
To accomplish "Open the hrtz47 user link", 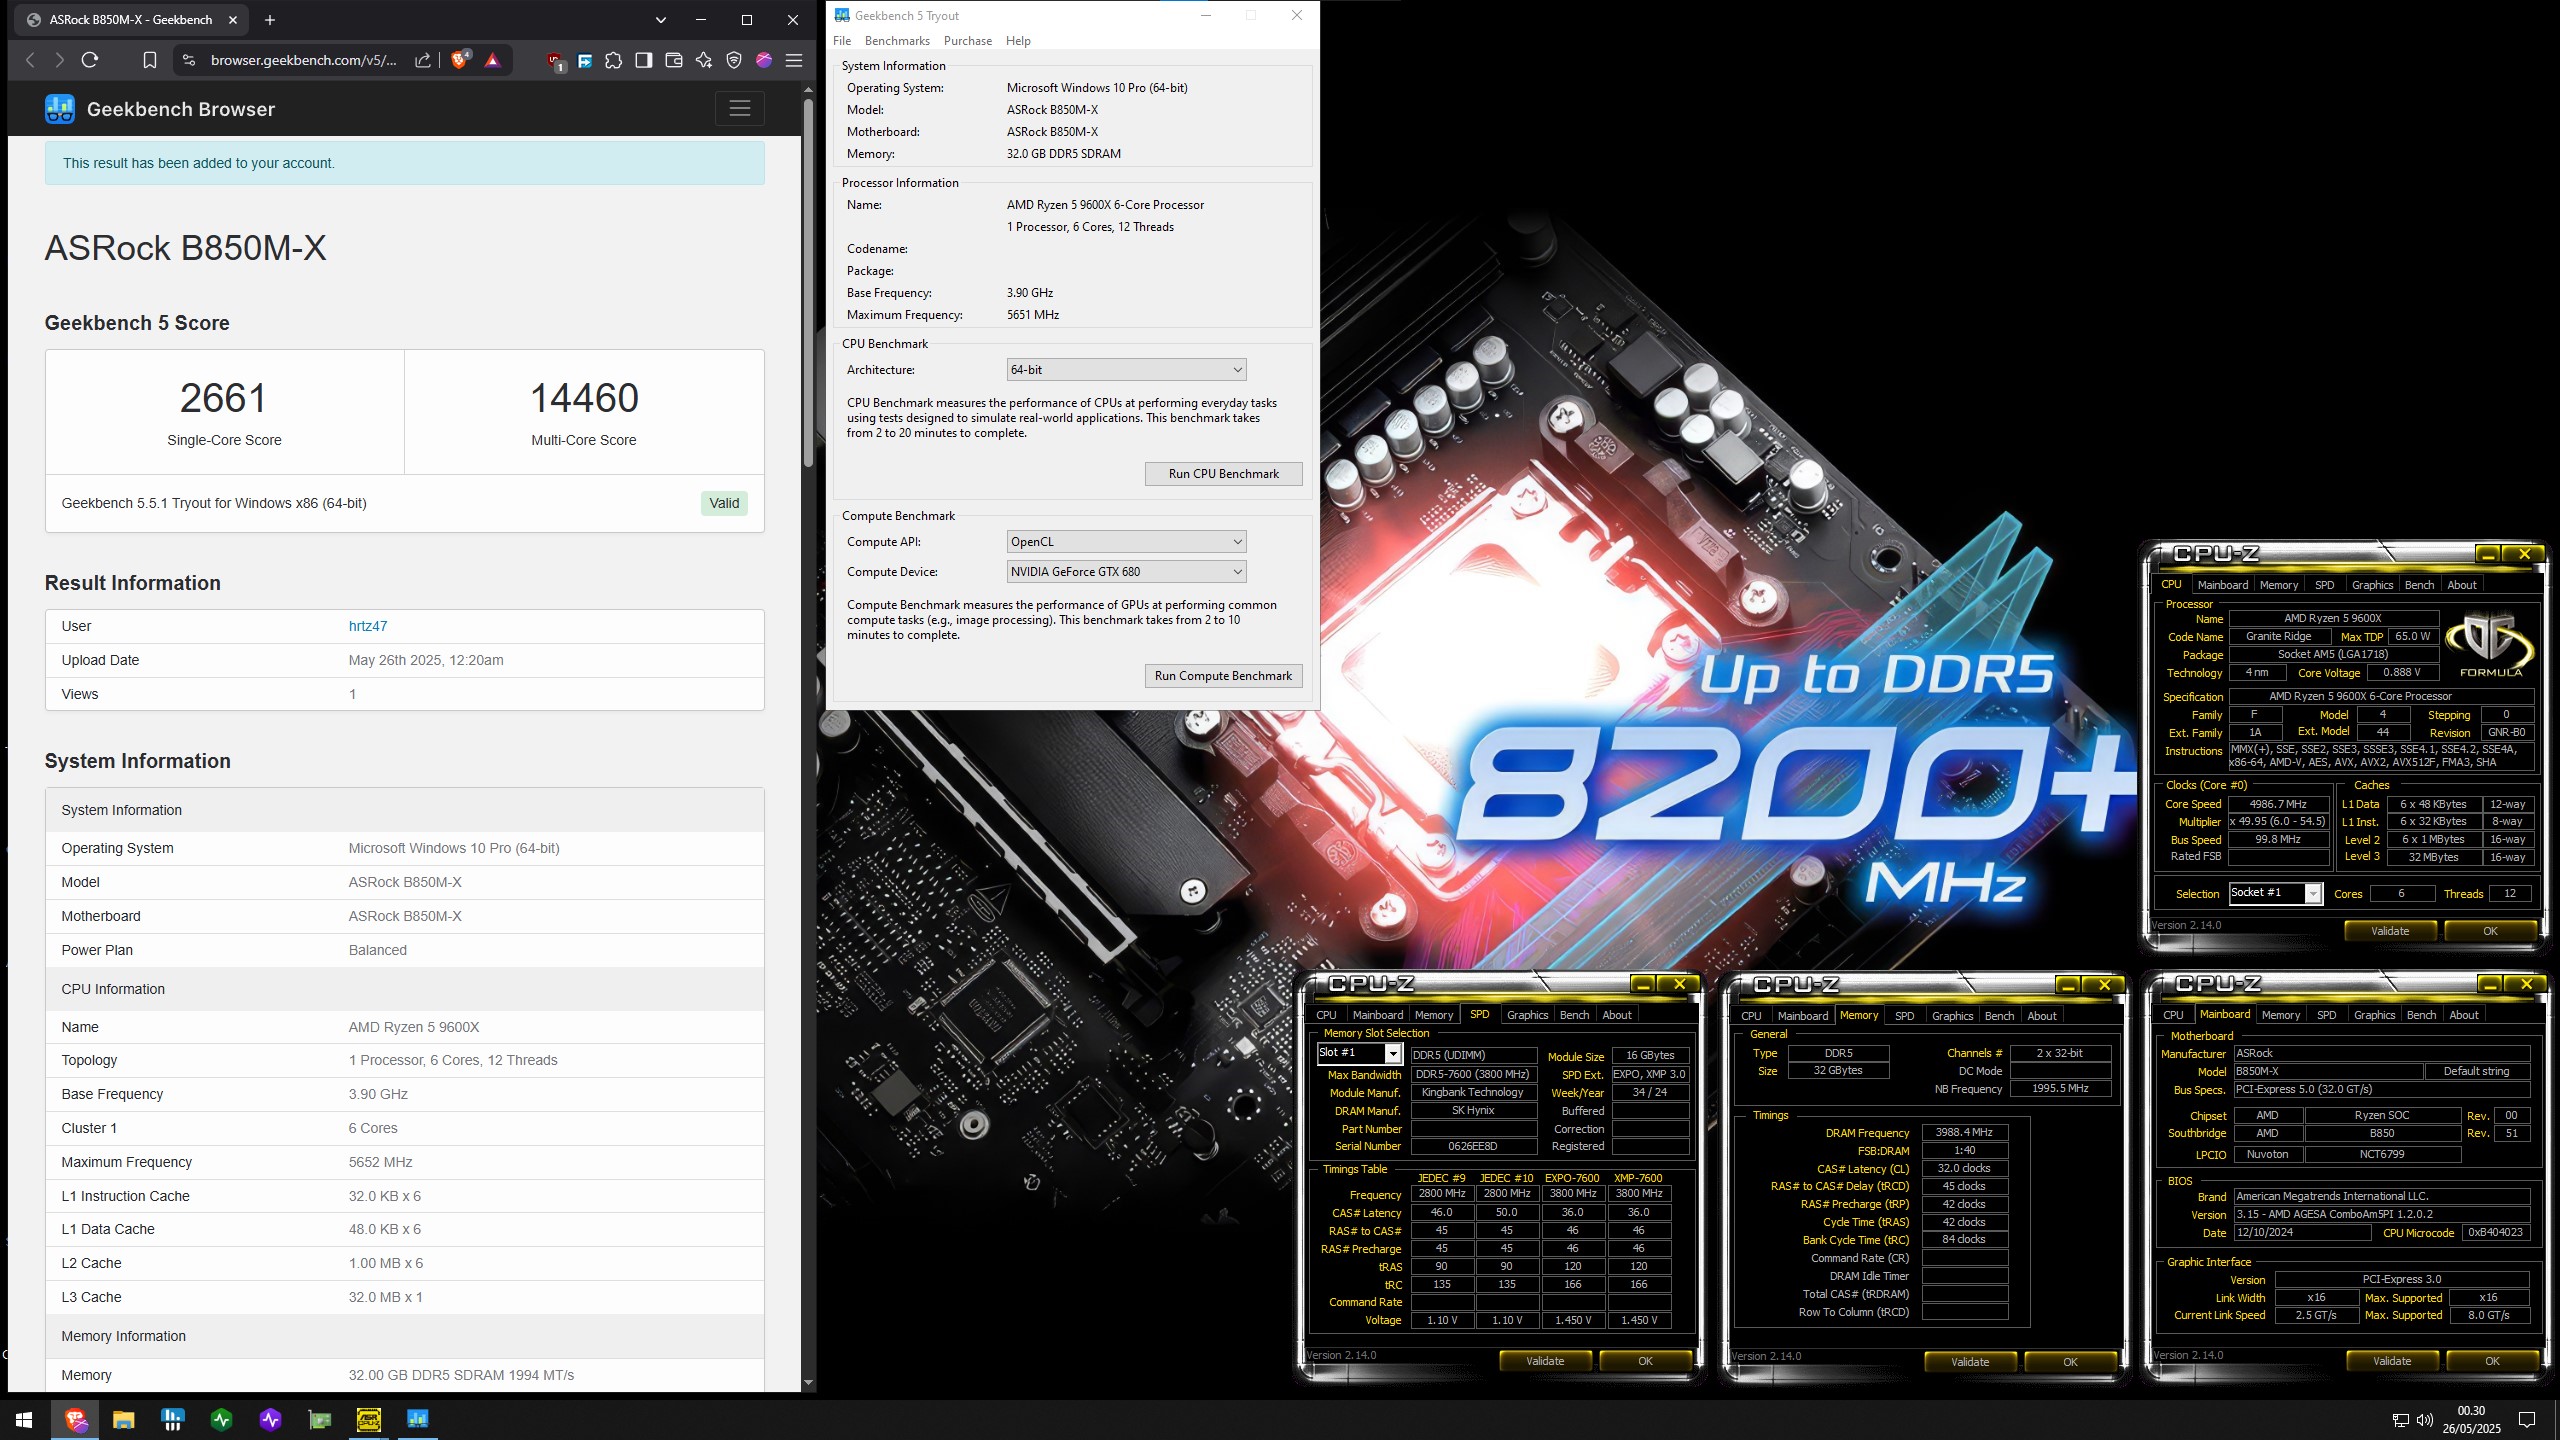I will (x=367, y=626).
